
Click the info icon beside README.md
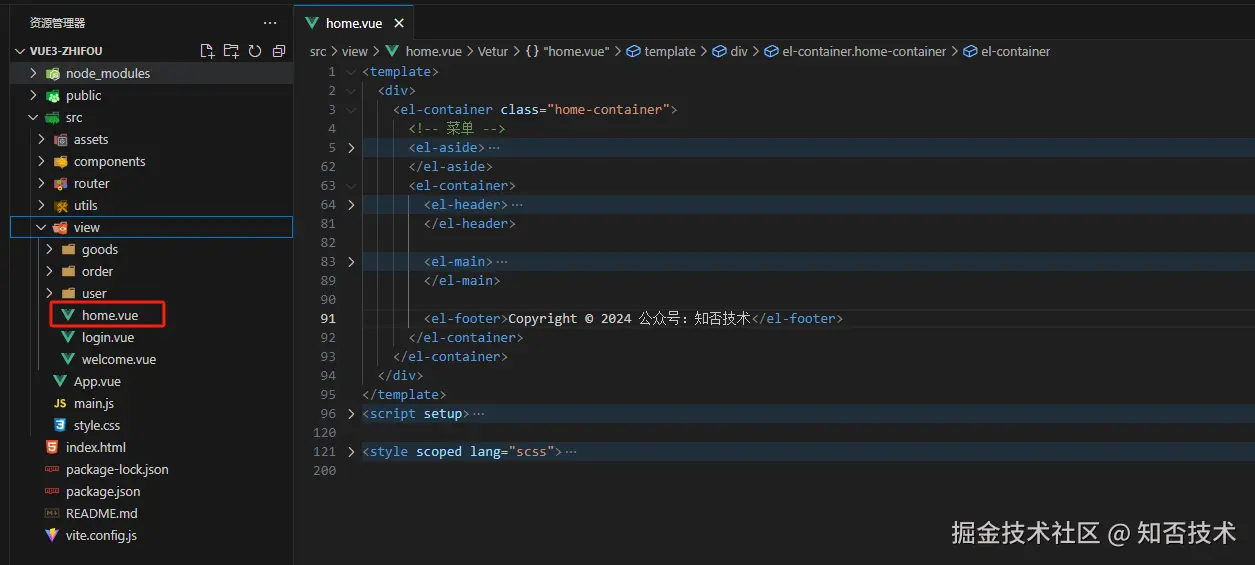pos(52,513)
